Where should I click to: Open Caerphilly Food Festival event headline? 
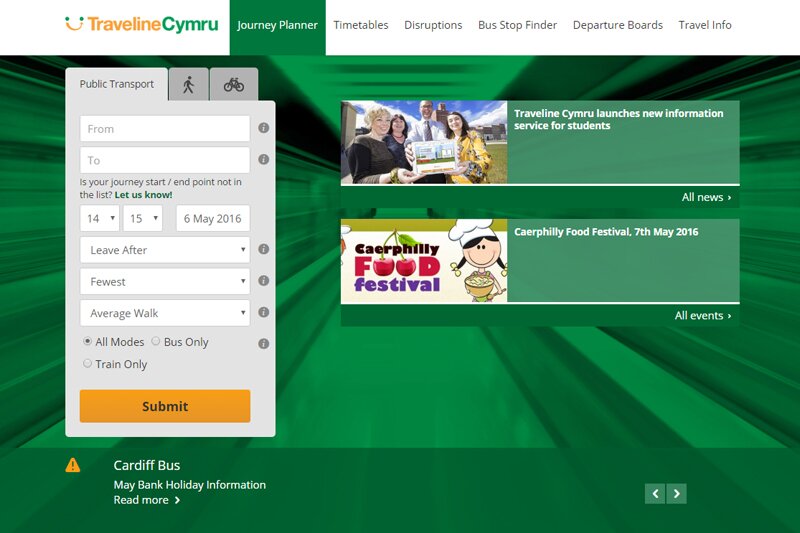(x=606, y=232)
